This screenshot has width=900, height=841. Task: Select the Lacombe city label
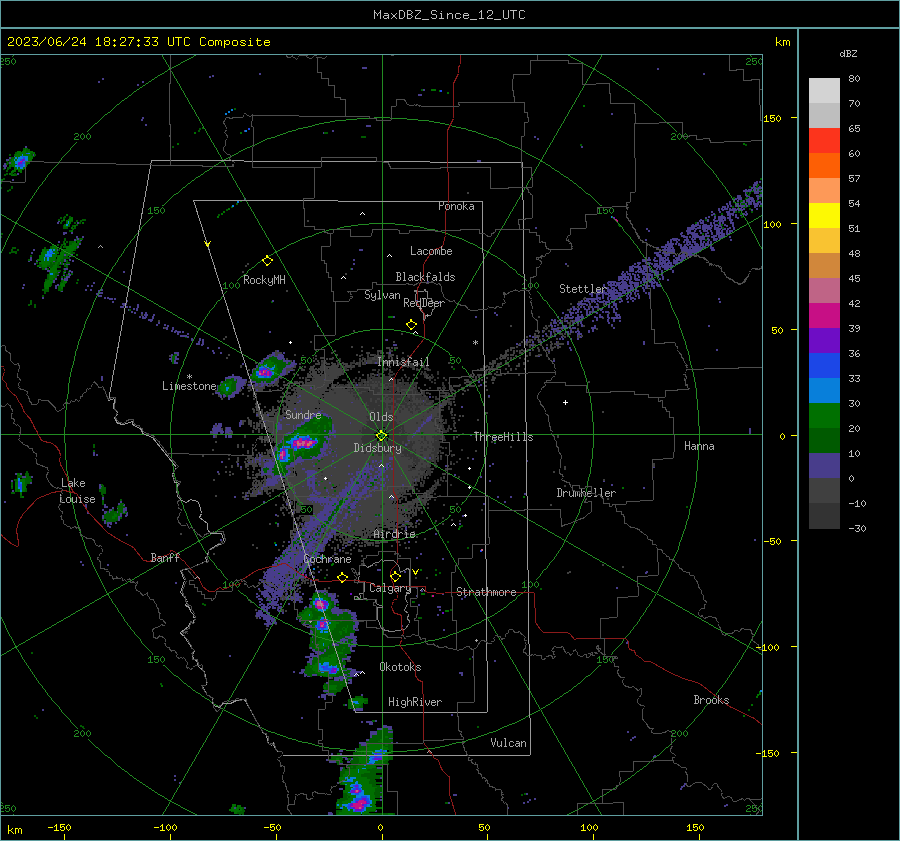coord(431,251)
